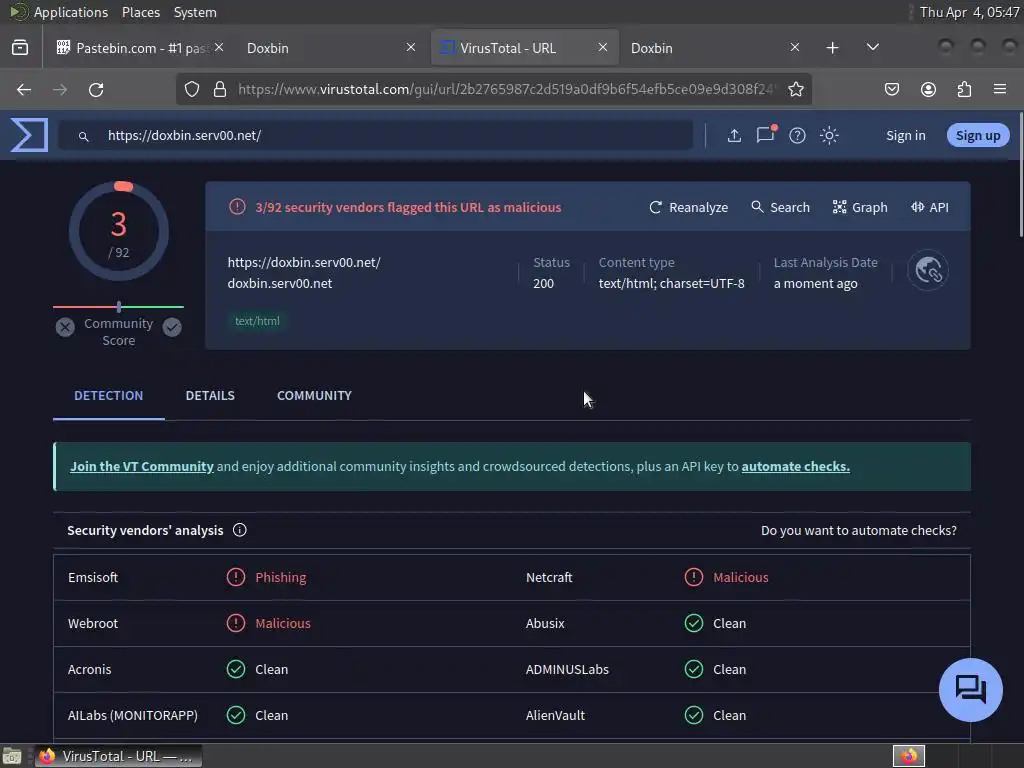Screen dimensions: 1024x768
Task: Click the Emsisoft Phishing warning icon
Action: tap(236, 577)
